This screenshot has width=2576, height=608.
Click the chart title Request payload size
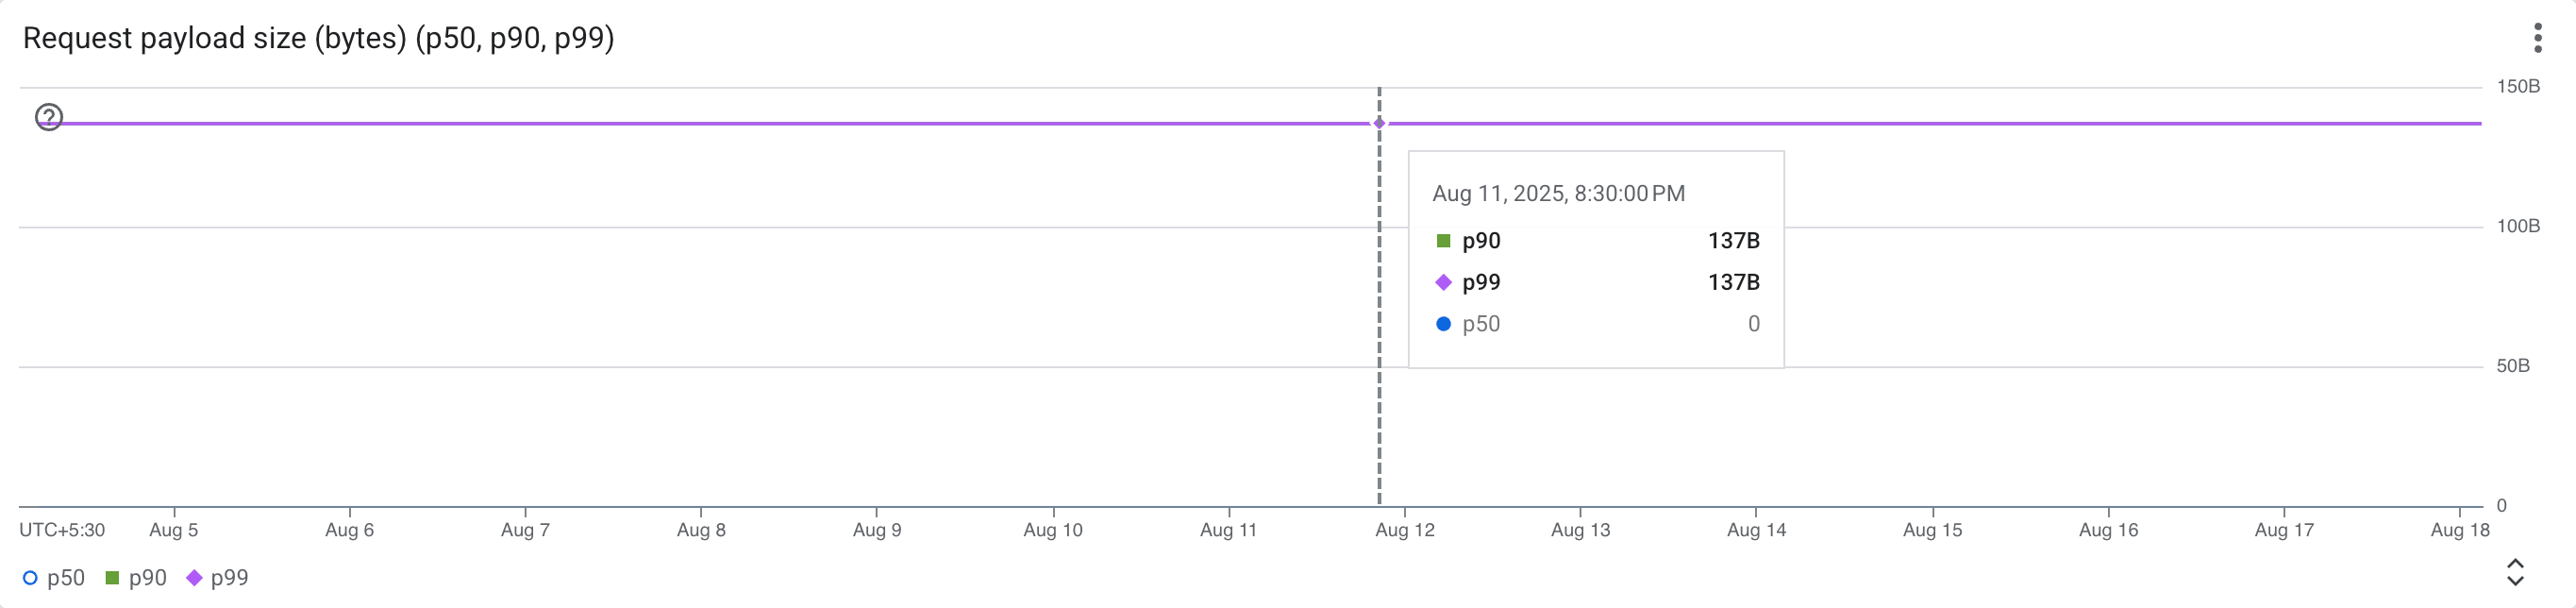pos(318,38)
